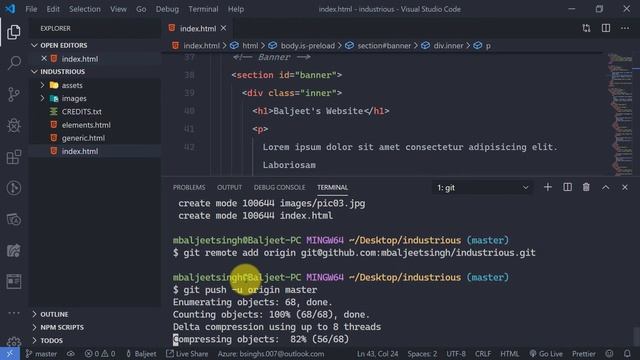Kill the terminal with trash icon
The image size is (640, 360).
click(586, 187)
